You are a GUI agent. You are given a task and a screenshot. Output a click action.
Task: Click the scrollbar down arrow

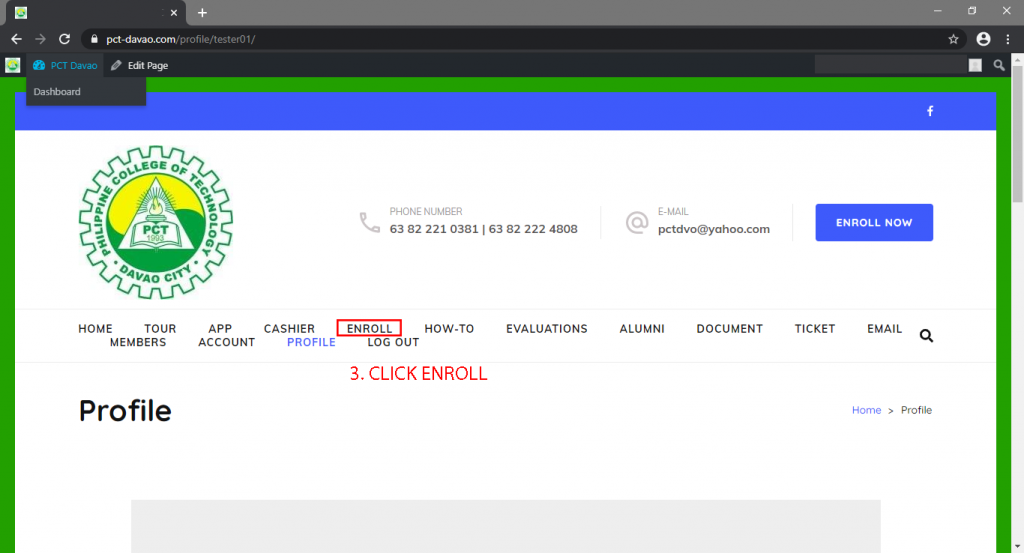pyautogui.click(x=1017, y=546)
